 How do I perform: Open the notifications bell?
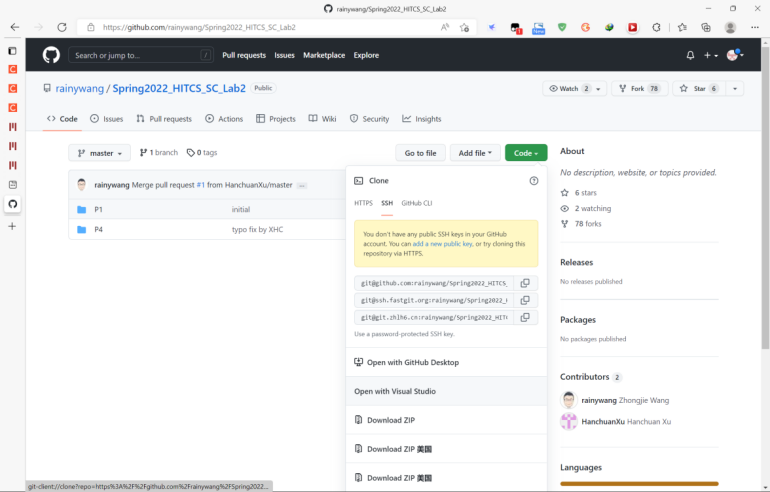690,55
